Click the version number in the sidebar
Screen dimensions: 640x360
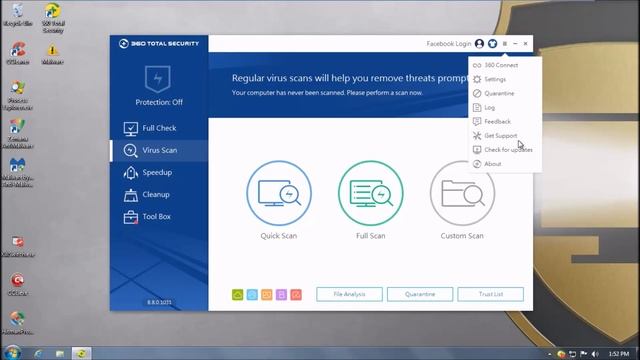coord(159,302)
